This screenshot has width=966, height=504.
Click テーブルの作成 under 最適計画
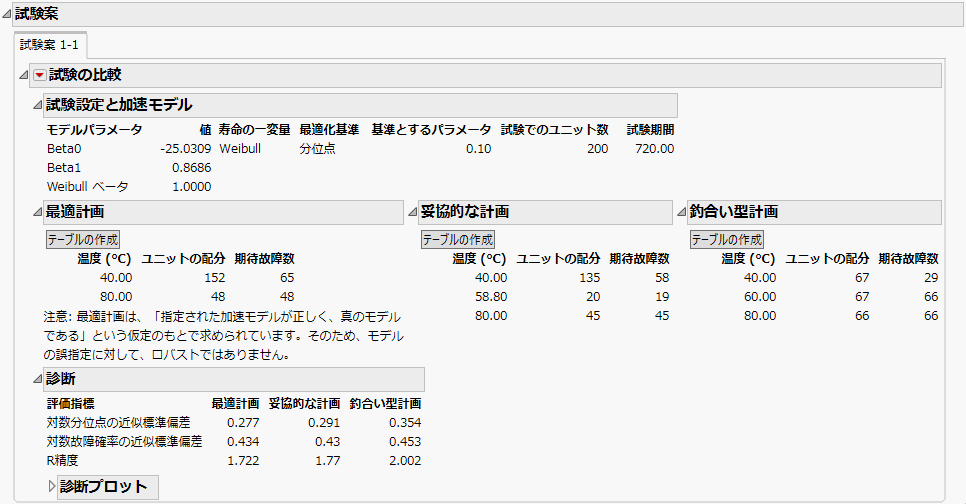pos(83,240)
